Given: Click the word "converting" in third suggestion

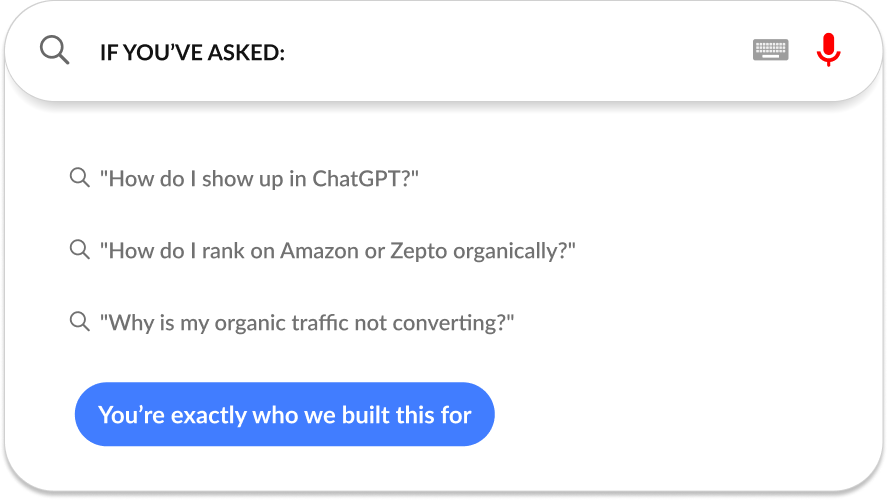Looking at the screenshot, I should 444,324.
